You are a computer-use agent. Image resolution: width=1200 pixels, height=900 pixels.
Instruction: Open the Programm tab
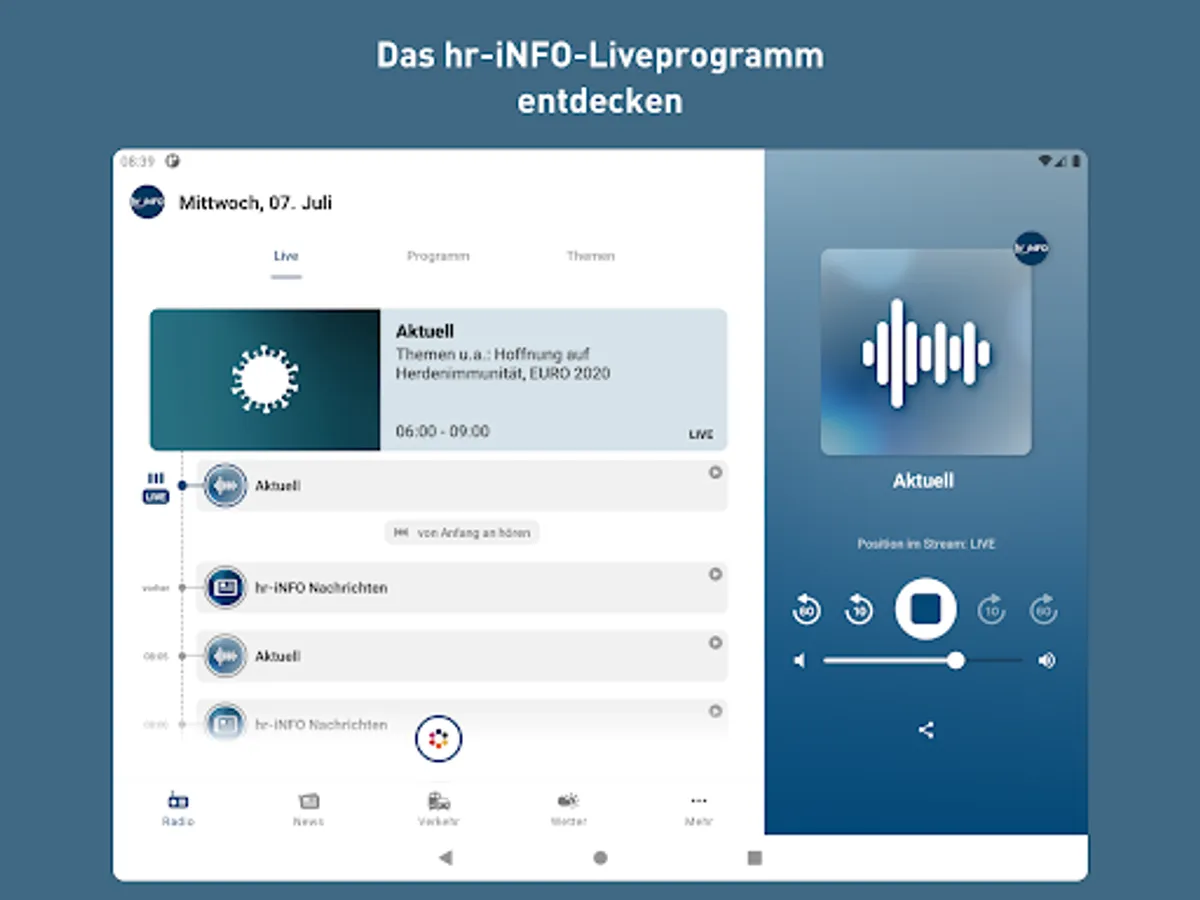[438, 256]
